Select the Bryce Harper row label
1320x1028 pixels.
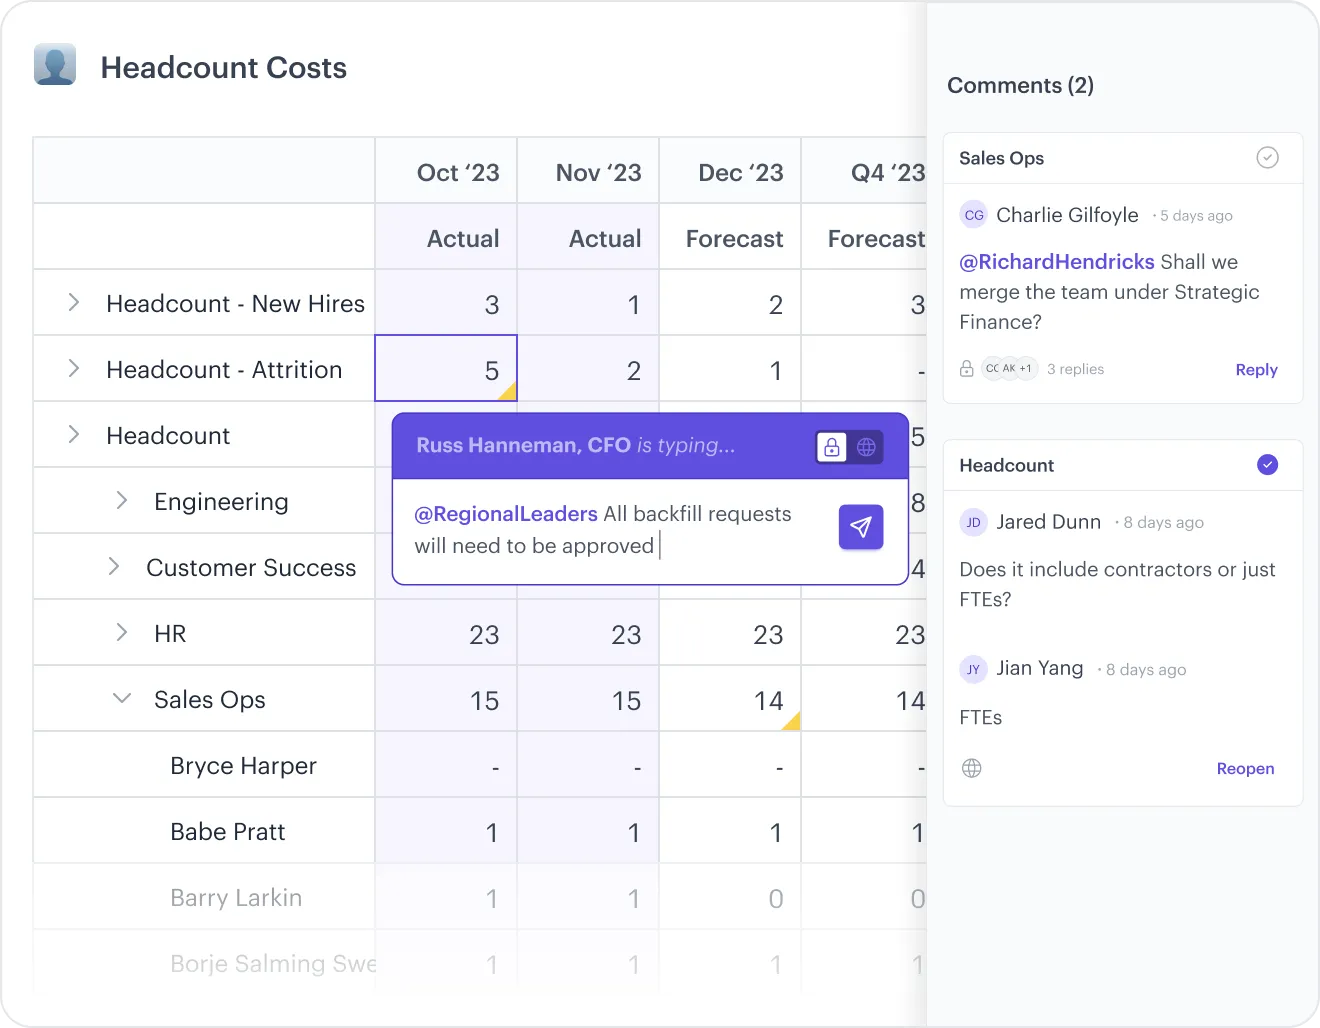coord(243,766)
